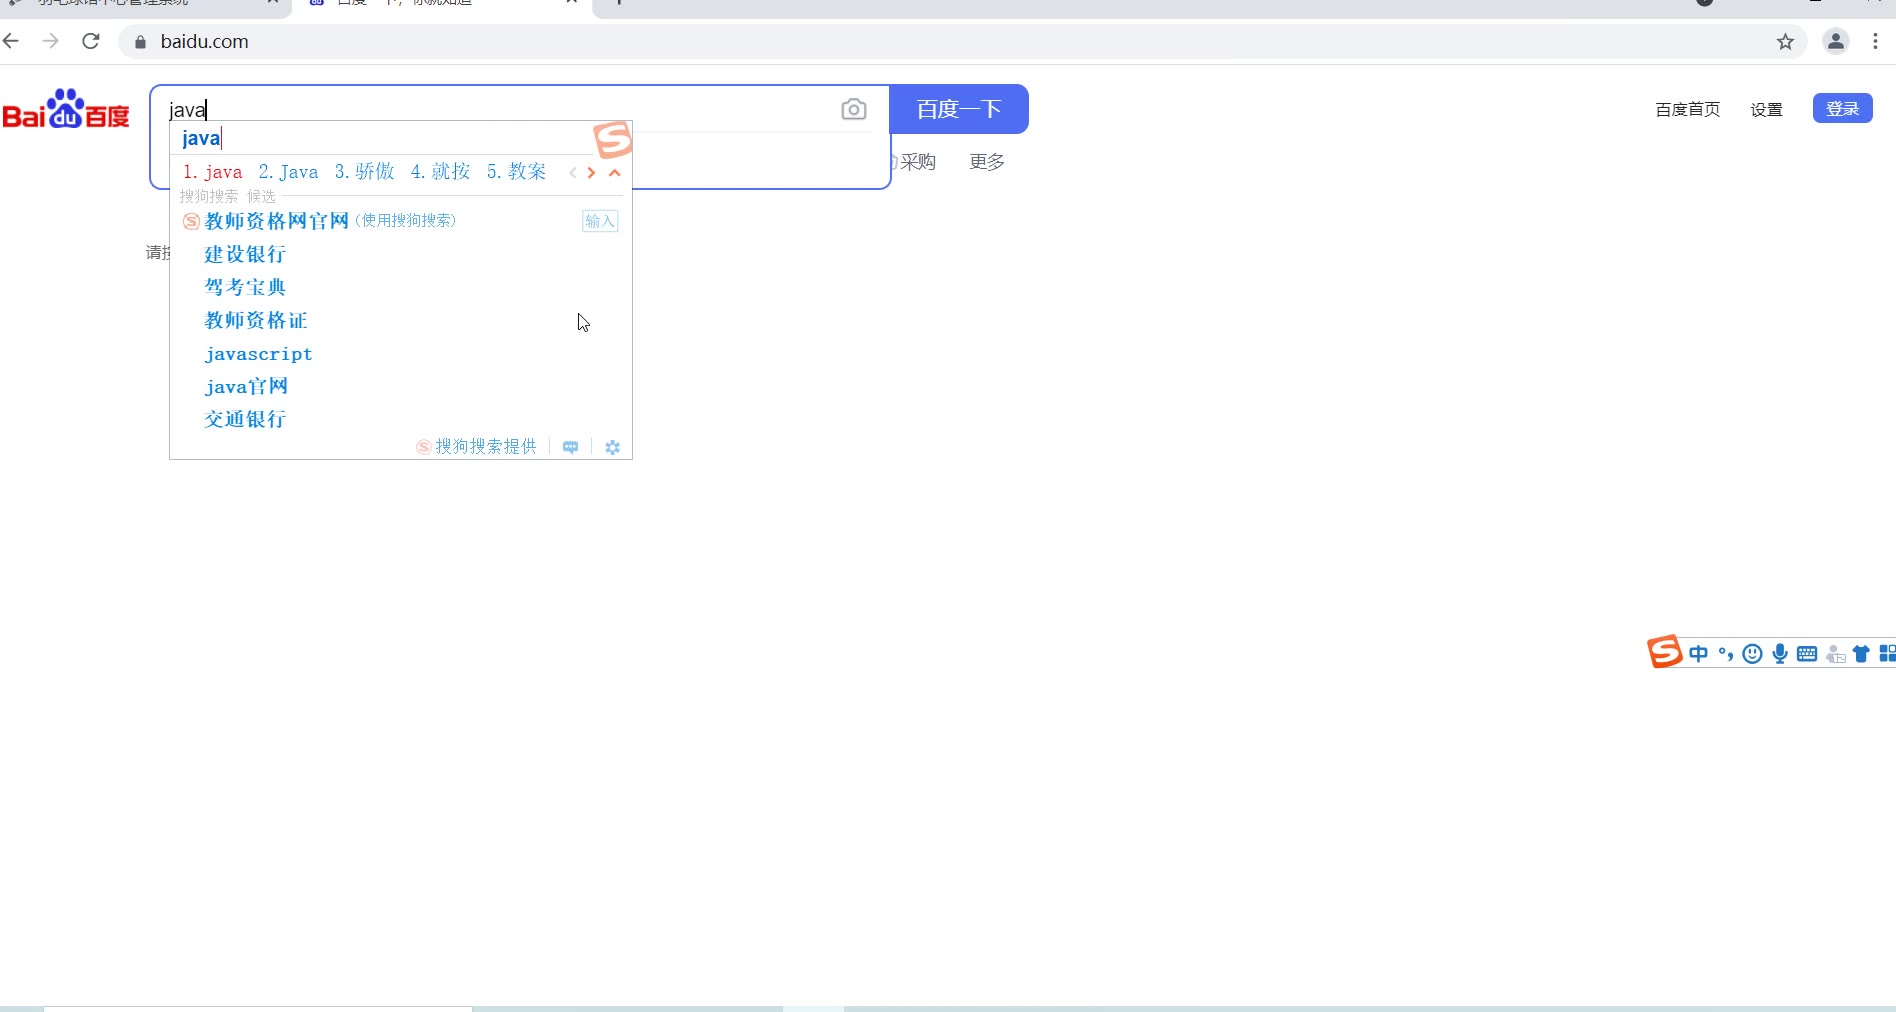Open Sogou suggestion settings gear
This screenshot has height=1012, width=1896.
click(613, 447)
